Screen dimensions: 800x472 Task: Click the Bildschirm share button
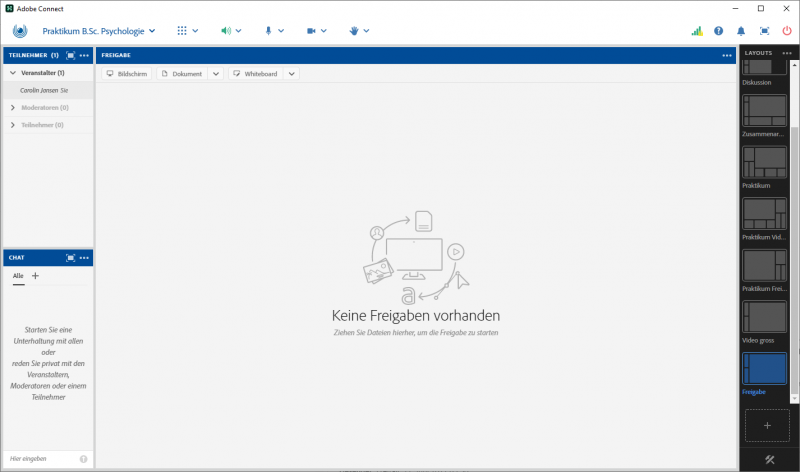pos(127,74)
